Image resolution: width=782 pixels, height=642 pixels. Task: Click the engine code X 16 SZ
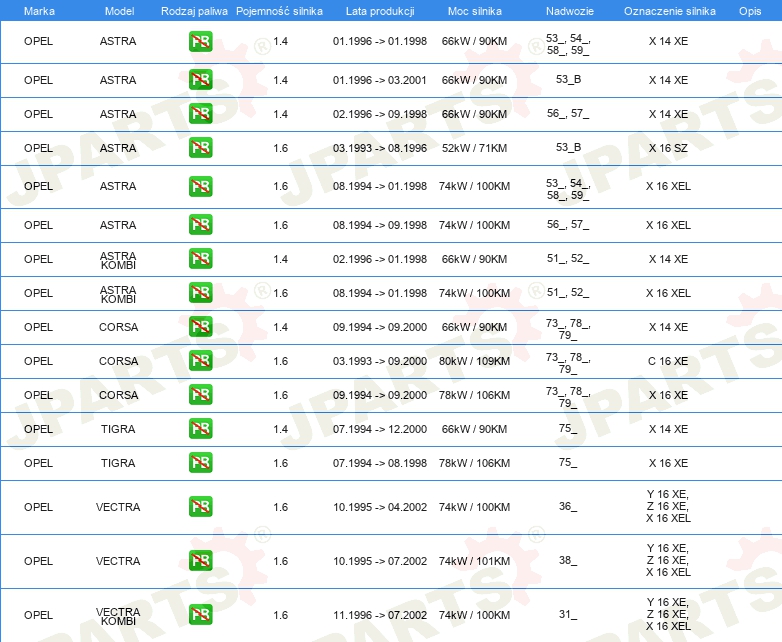point(668,148)
